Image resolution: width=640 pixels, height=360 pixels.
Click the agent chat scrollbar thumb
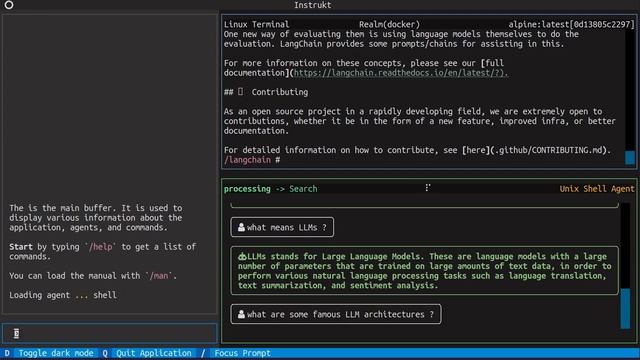point(625,308)
